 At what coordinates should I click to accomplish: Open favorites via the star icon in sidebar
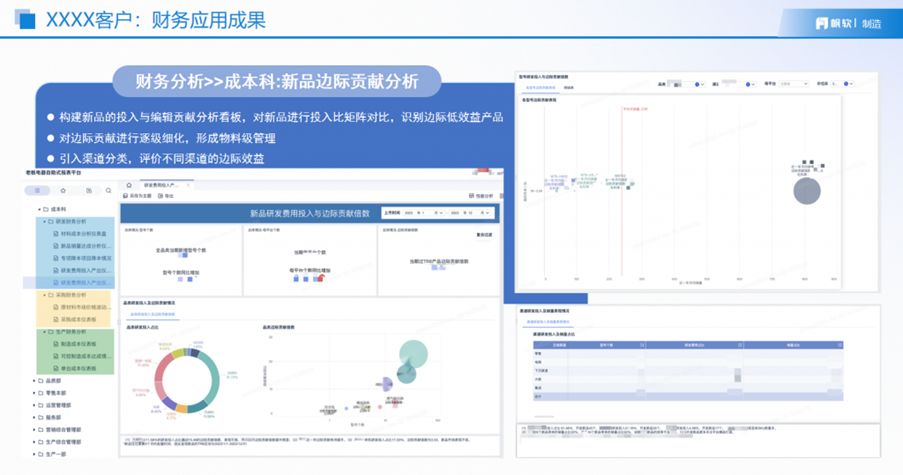coord(63,191)
